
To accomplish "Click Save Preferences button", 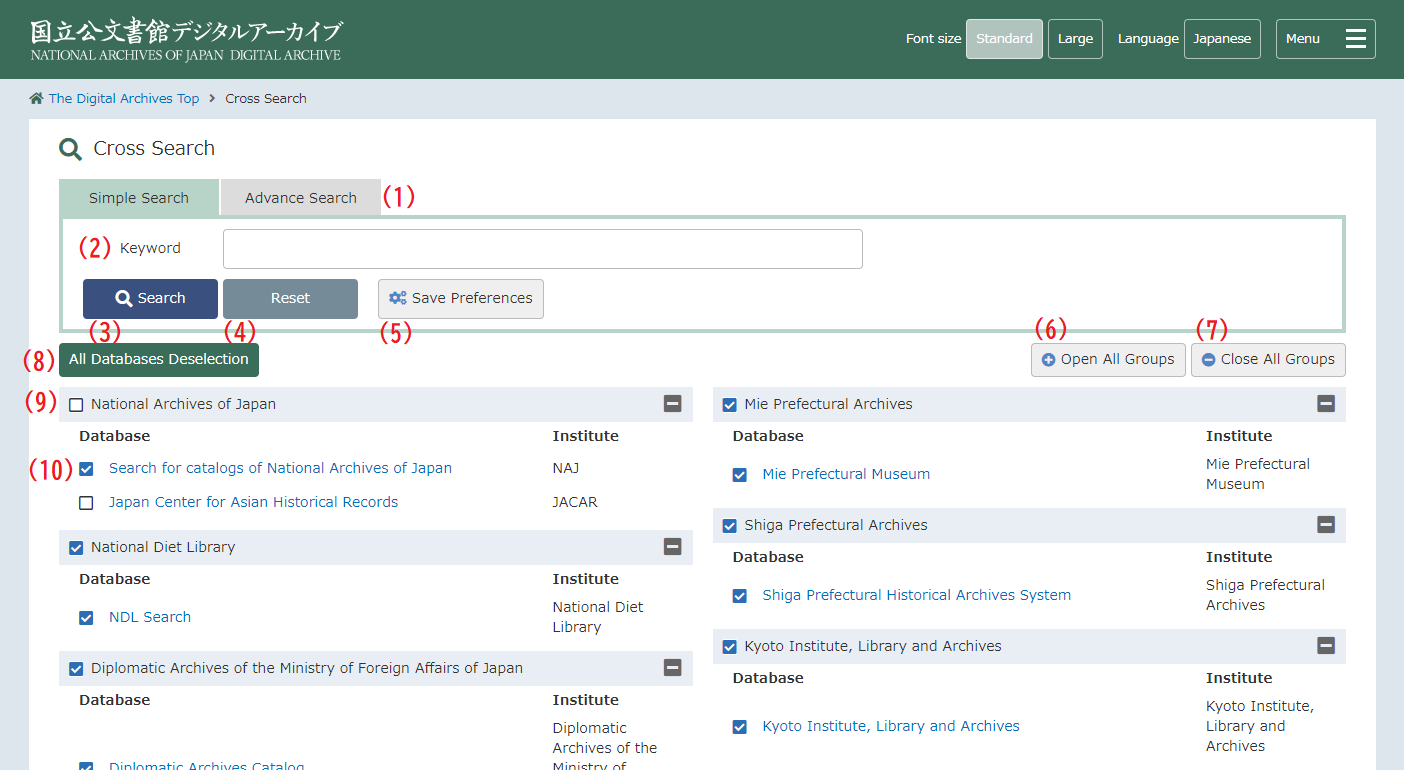I will point(461,298).
